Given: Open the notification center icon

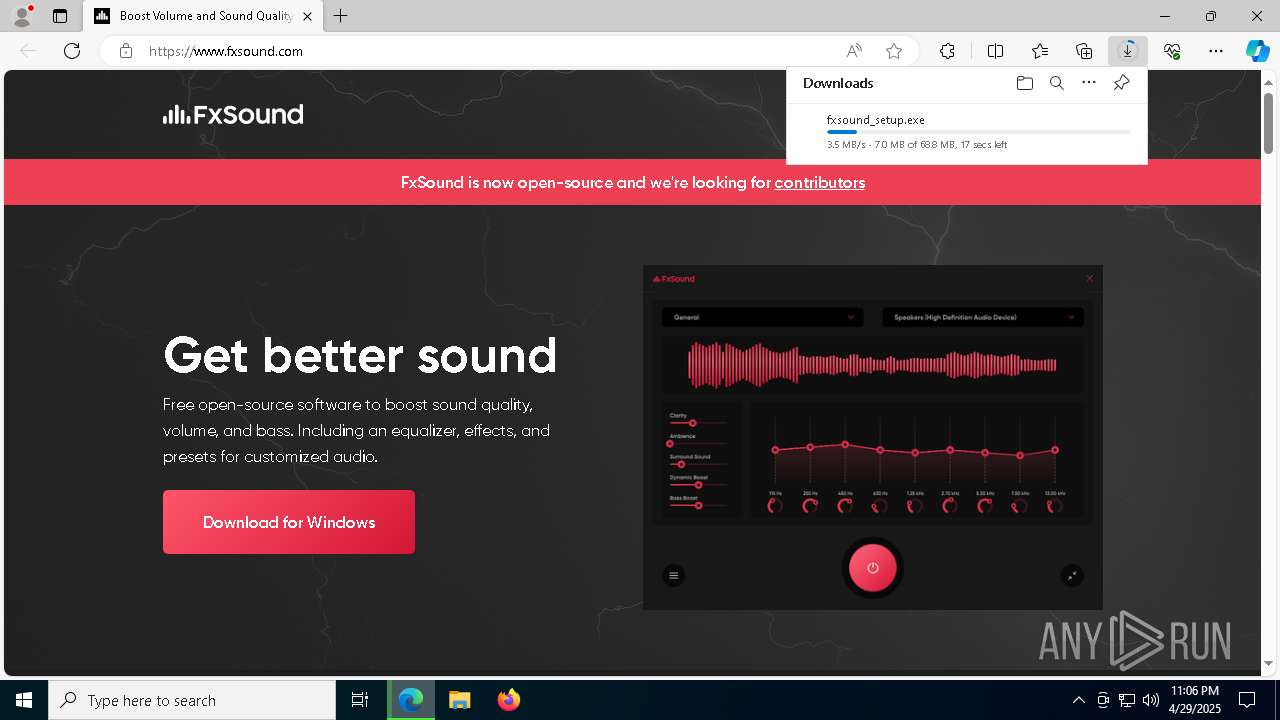Looking at the screenshot, I should (1247, 700).
